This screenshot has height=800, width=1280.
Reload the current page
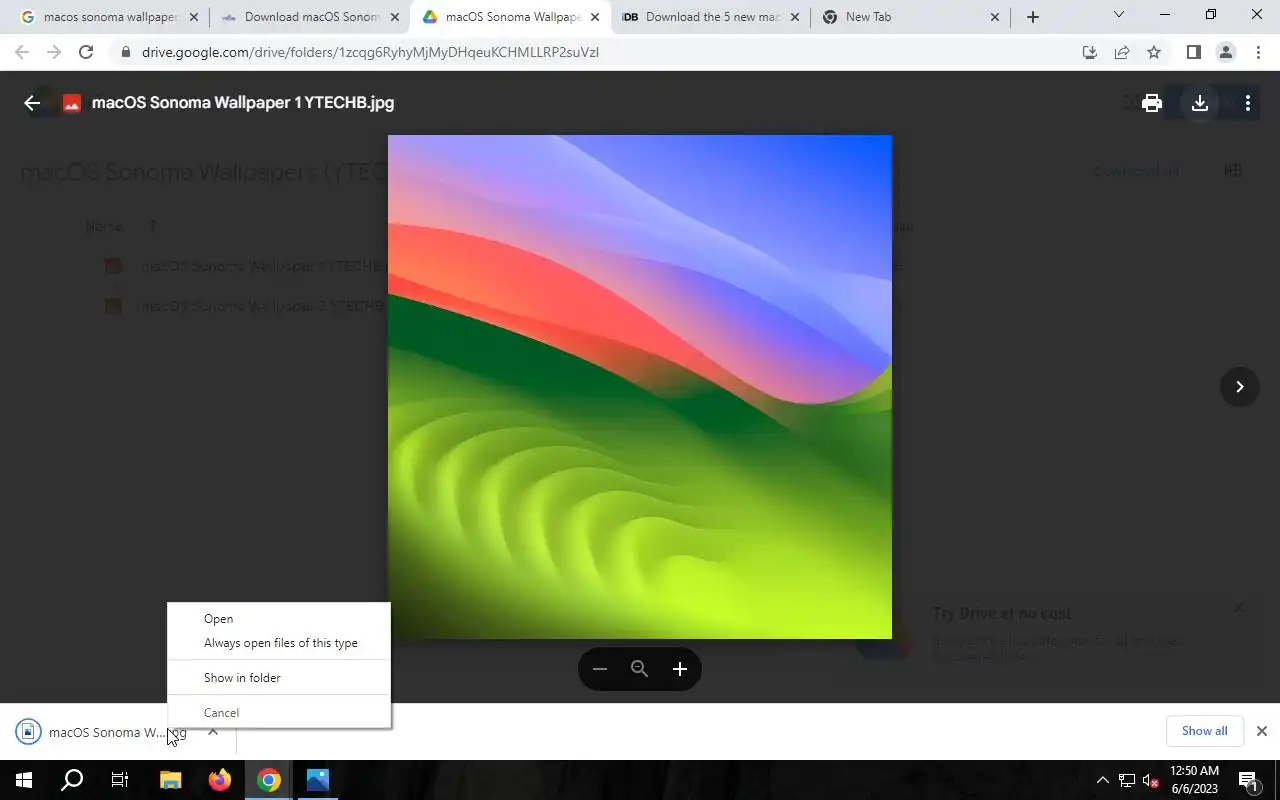point(86,52)
